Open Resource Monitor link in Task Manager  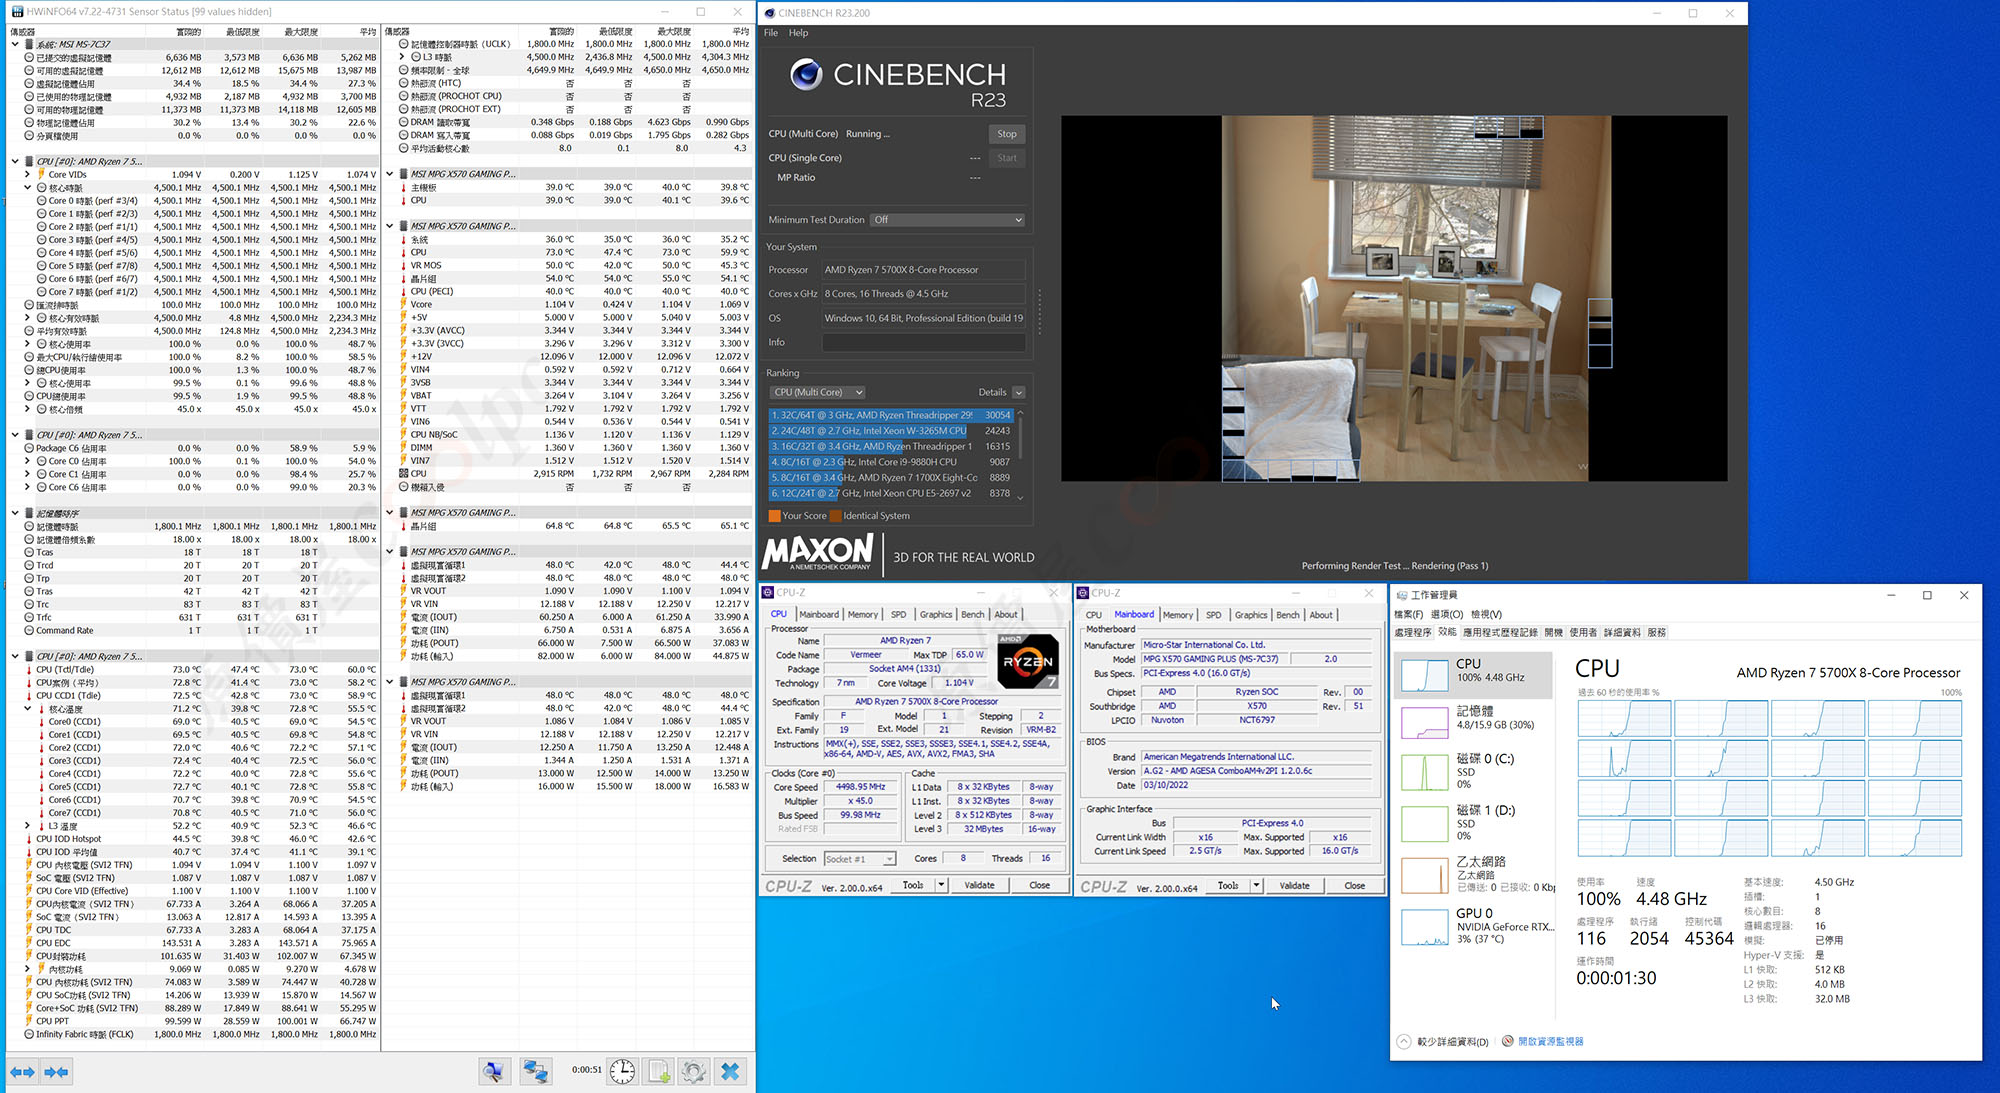click(x=1550, y=1041)
